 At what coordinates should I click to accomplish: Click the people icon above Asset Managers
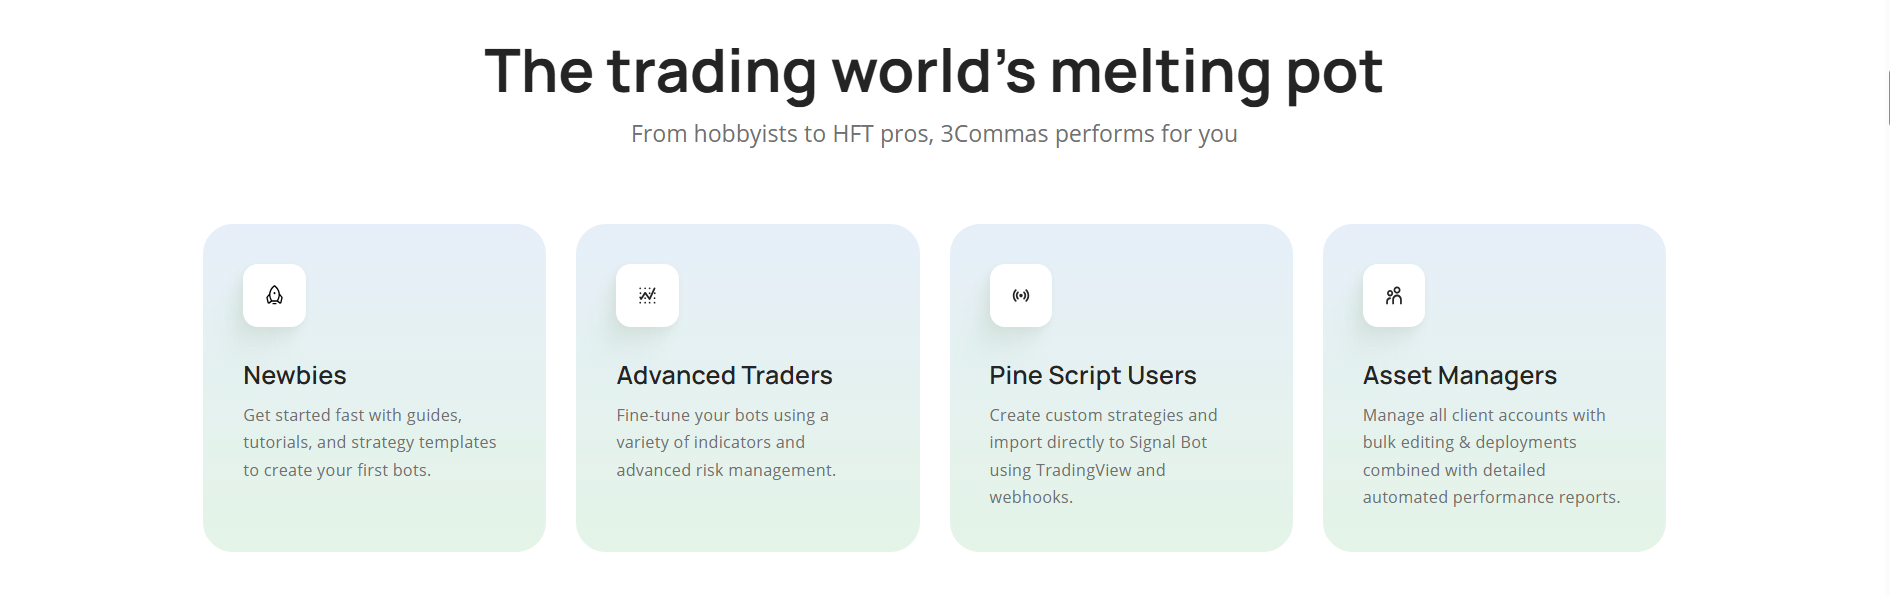click(x=1393, y=295)
